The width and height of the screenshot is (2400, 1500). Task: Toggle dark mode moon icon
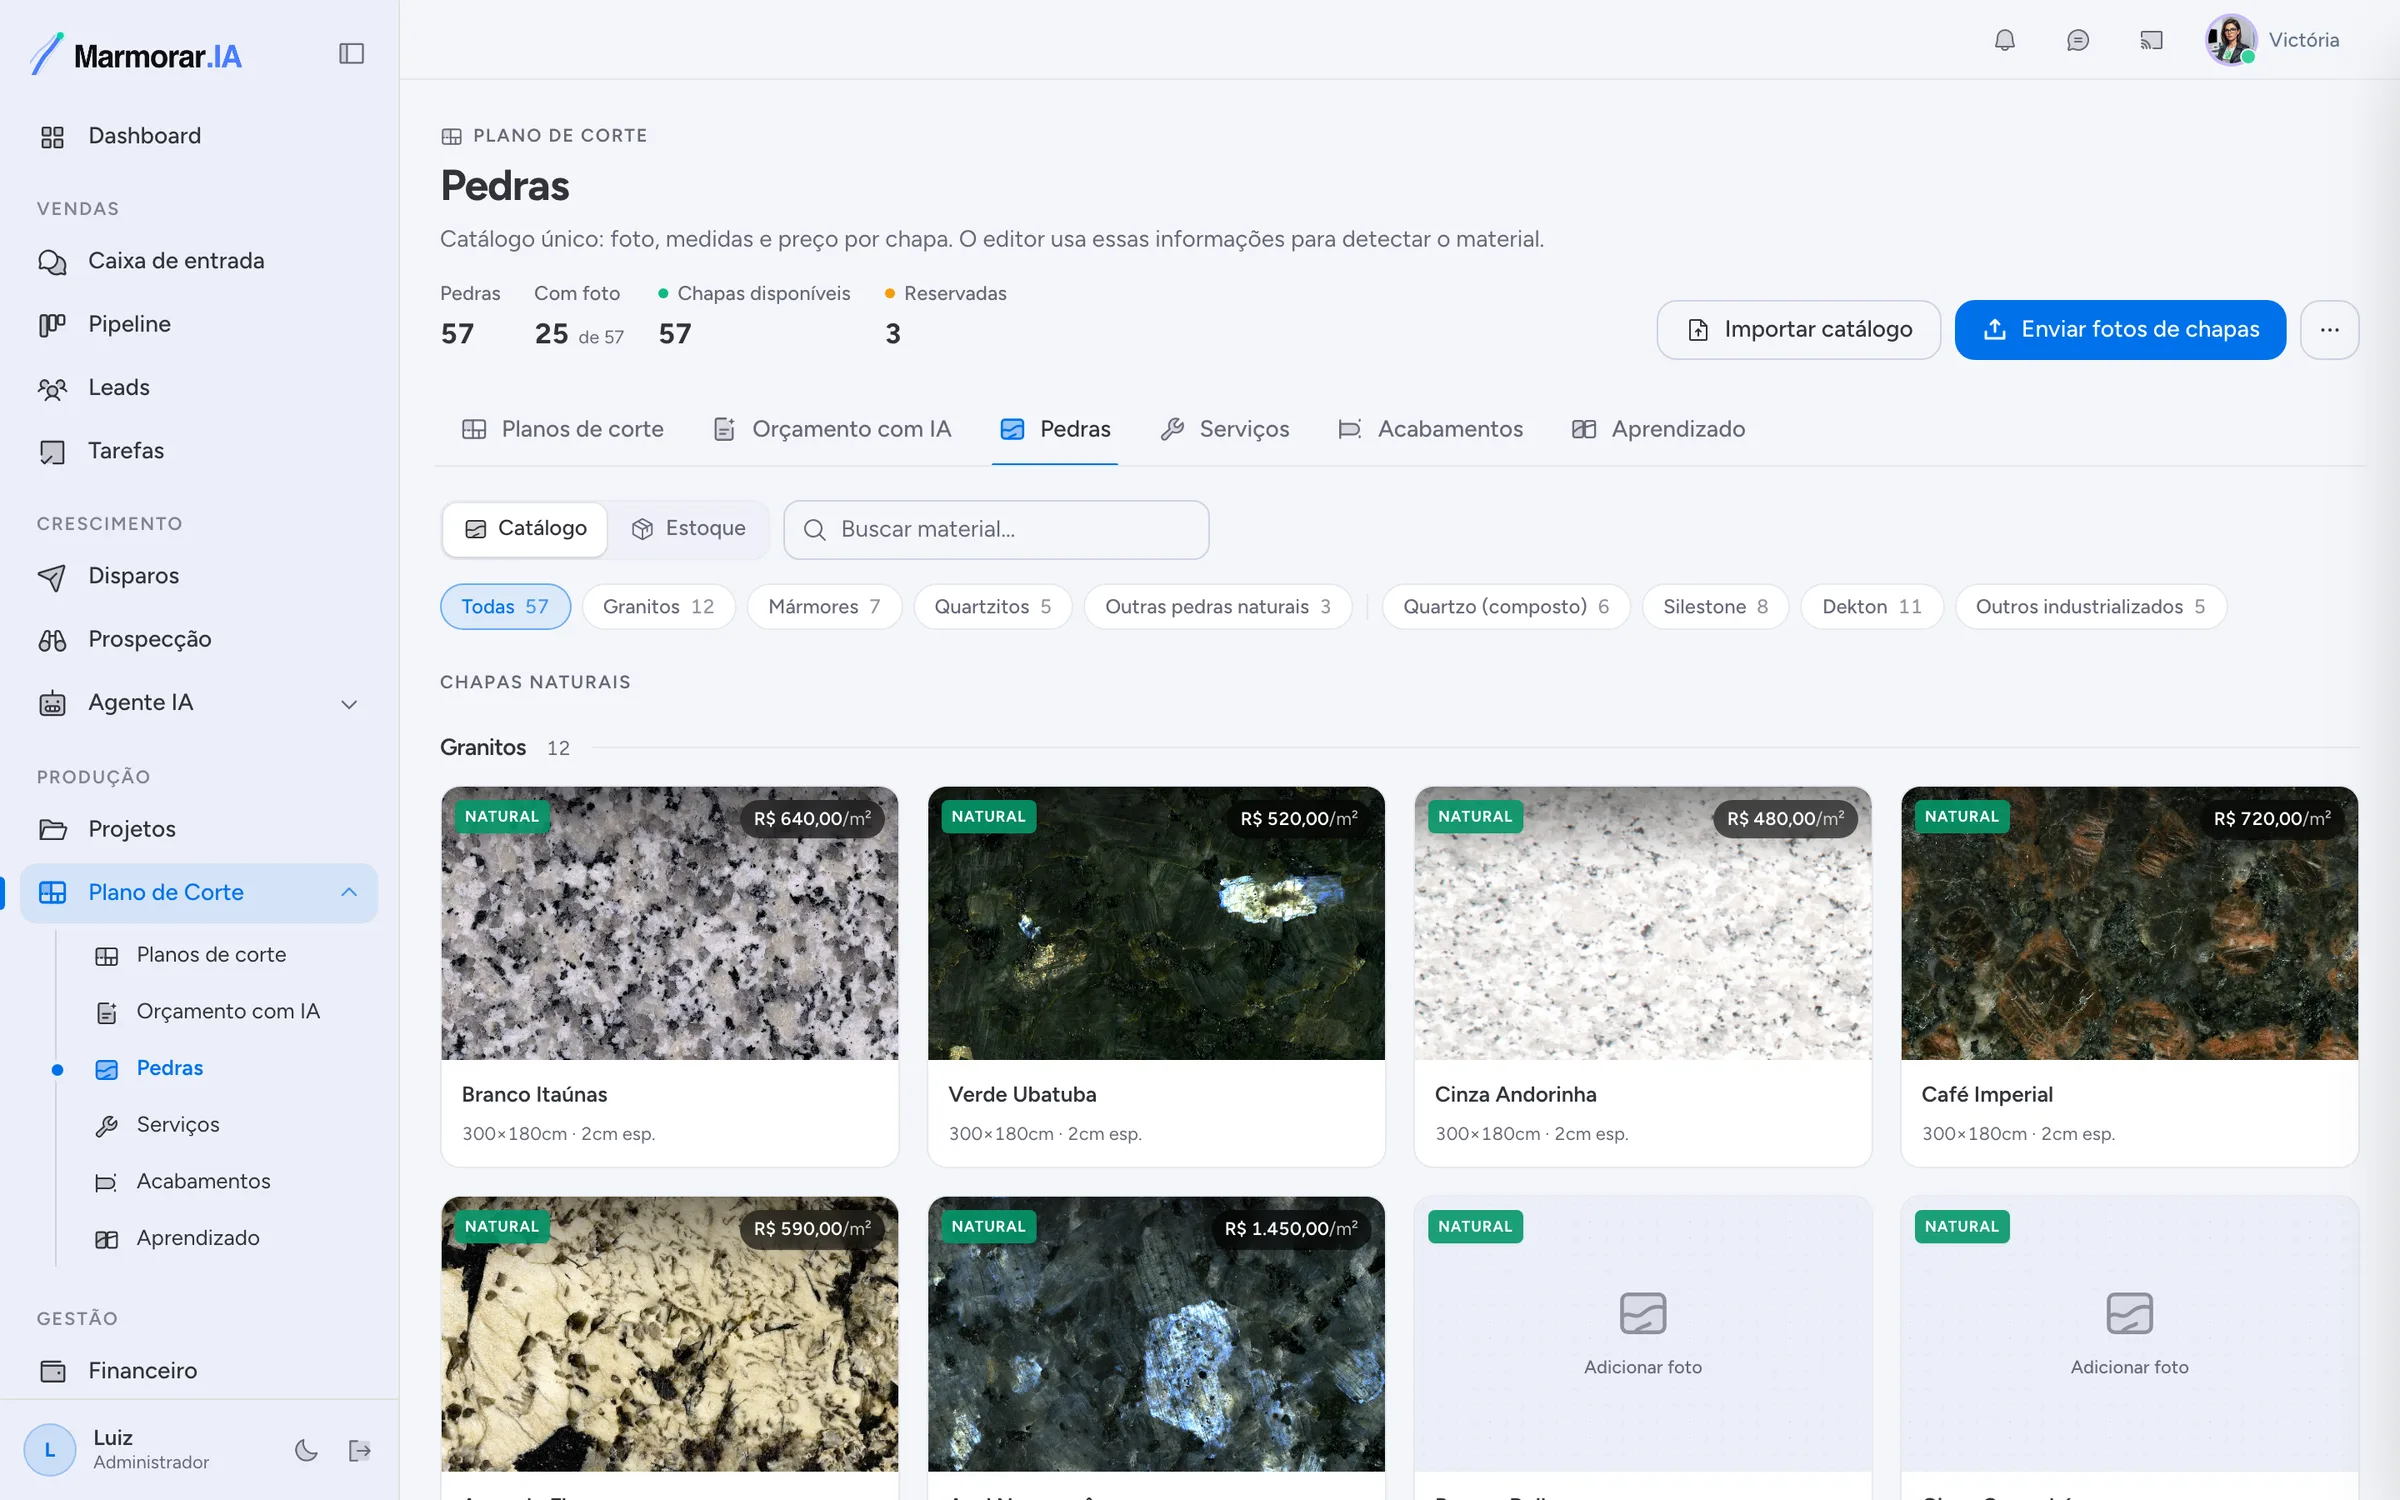(x=306, y=1450)
